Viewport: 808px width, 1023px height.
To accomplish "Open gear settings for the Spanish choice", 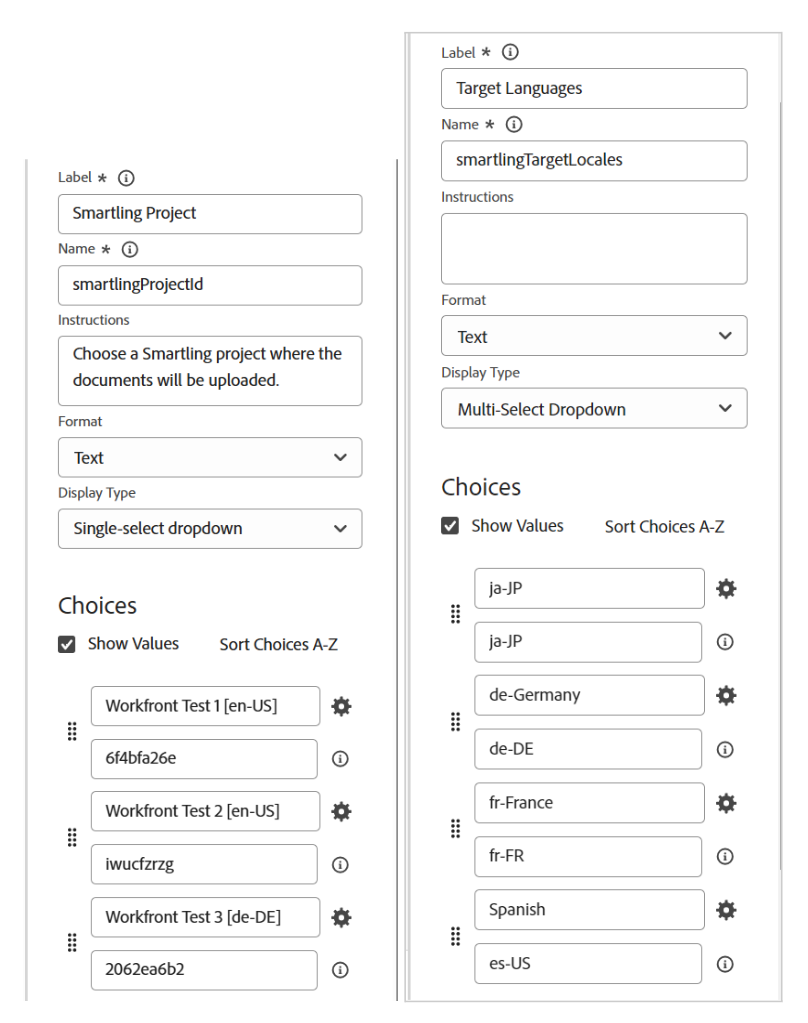I will (726, 910).
